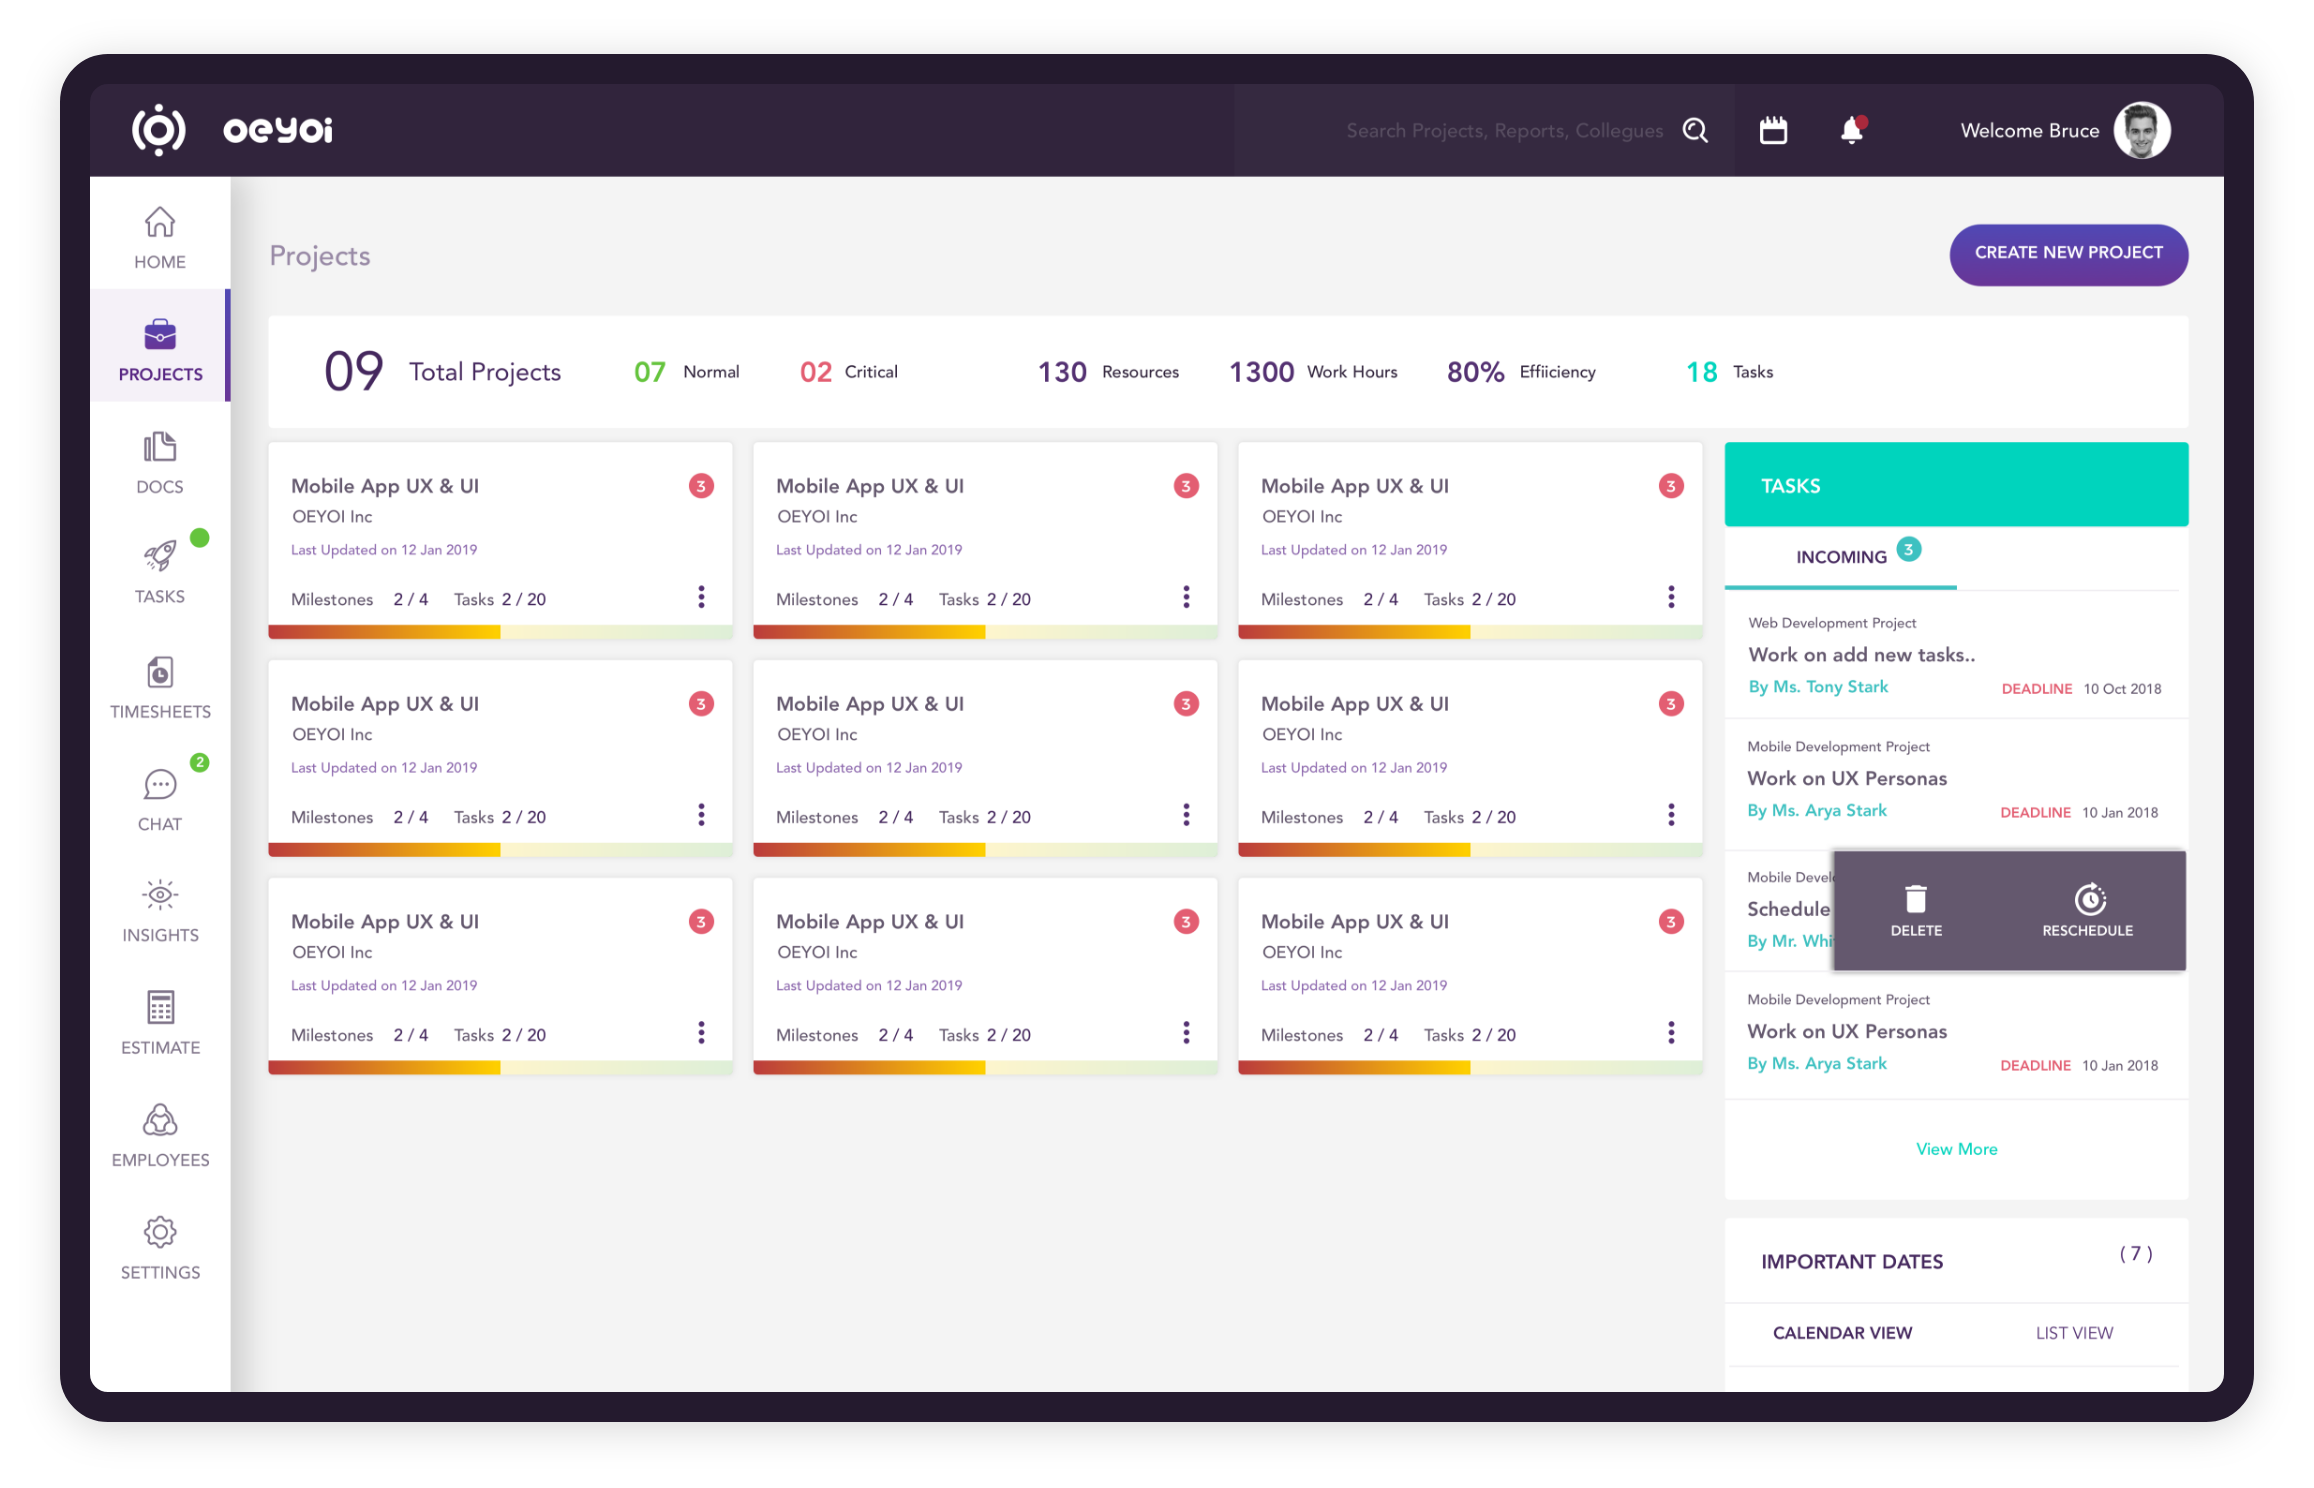Click the View More link

pyautogui.click(x=1956, y=1149)
